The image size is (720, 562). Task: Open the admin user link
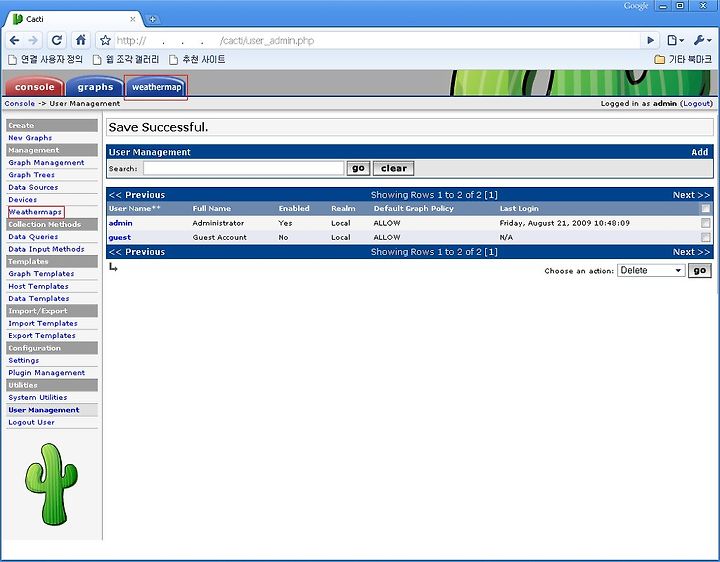coord(121,223)
